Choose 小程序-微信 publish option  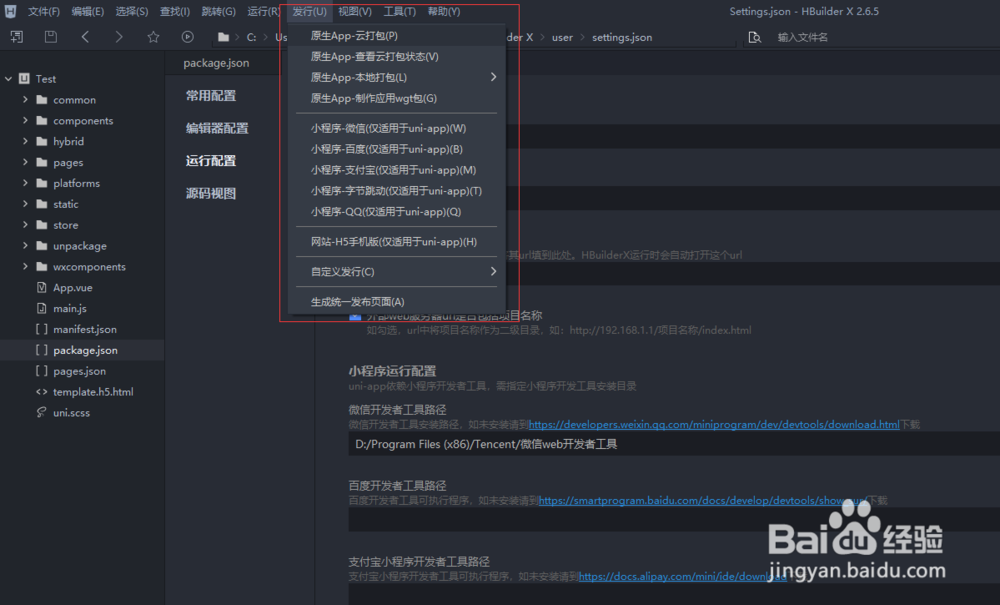pos(397,128)
